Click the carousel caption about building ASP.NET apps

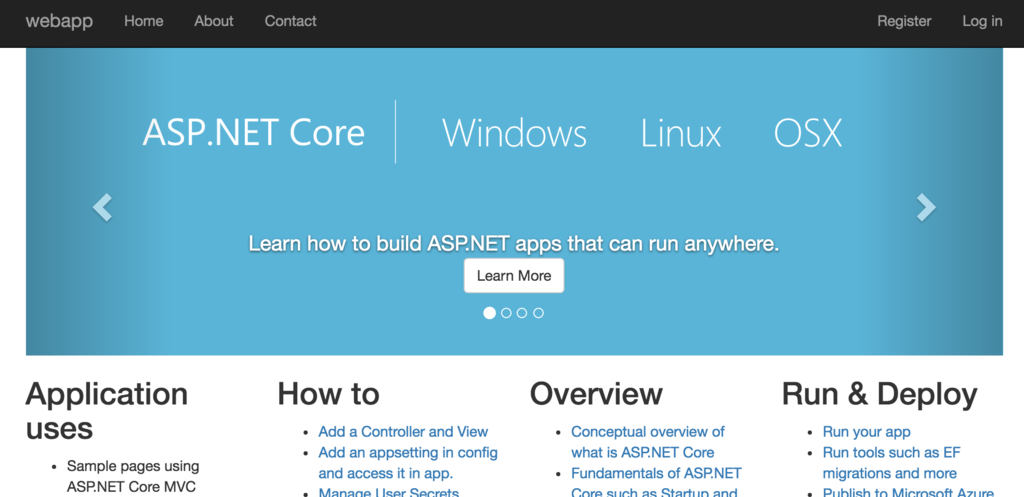(514, 244)
